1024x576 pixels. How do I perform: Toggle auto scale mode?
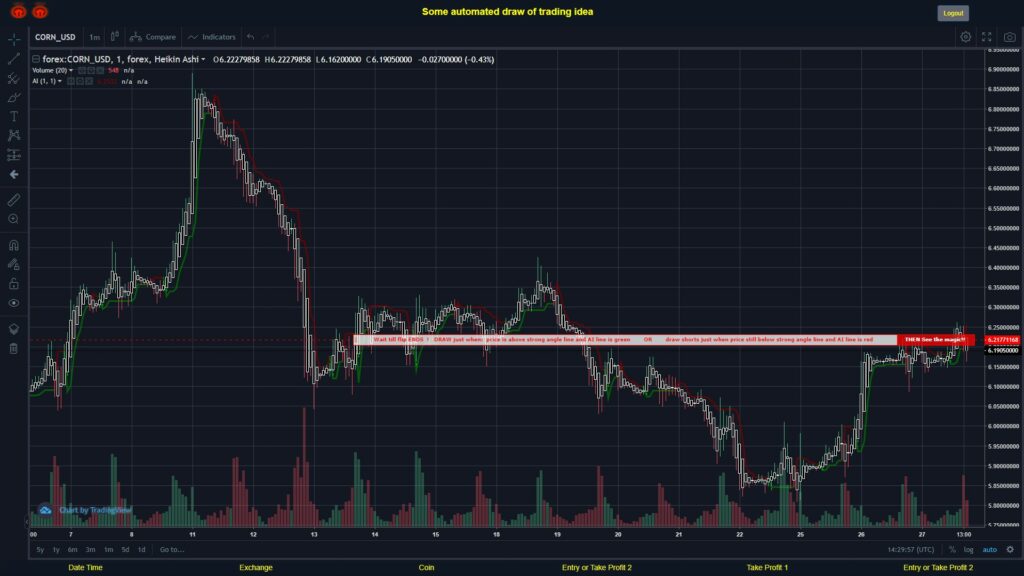coord(990,550)
